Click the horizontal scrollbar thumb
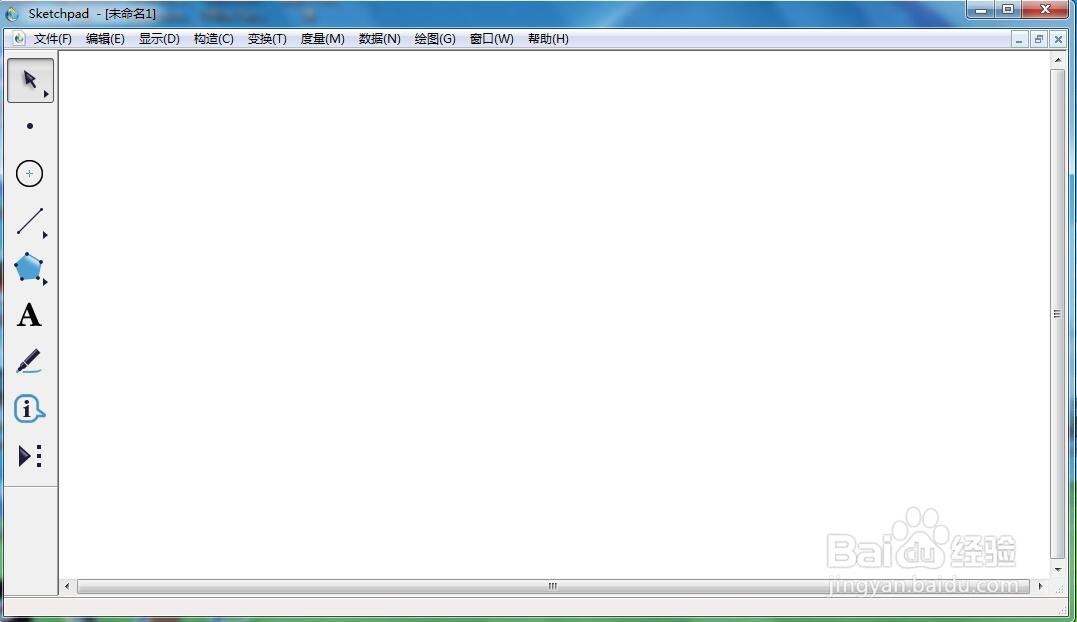The image size is (1077, 622). click(553, 586)
